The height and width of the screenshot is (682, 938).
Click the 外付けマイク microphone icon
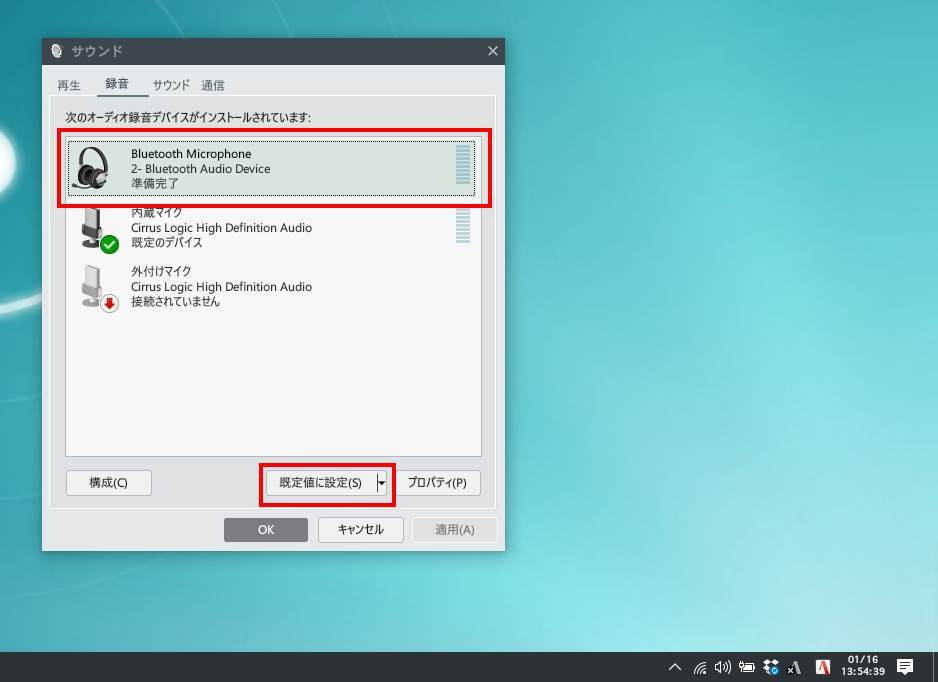coord(95,287)
